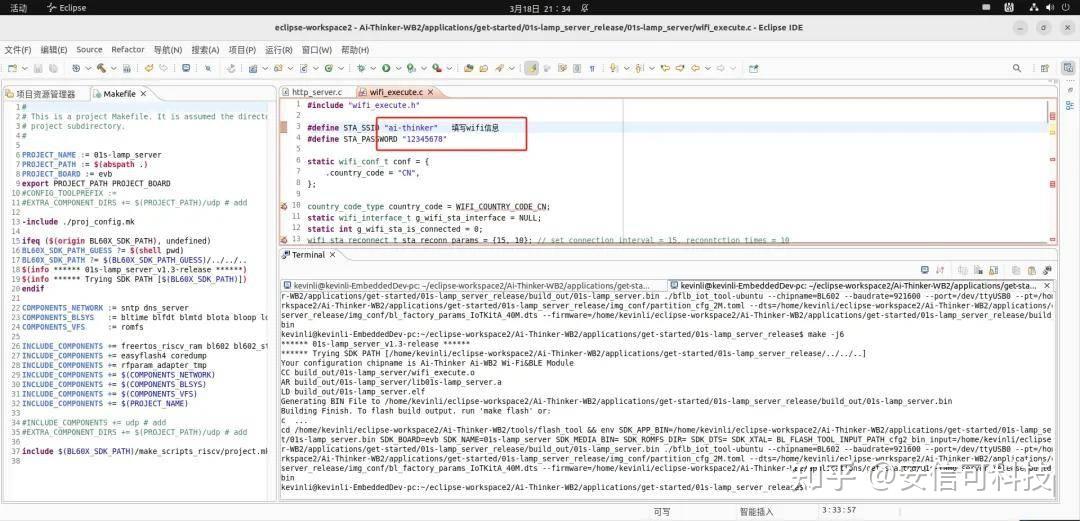1080x521 pixels.
Task: Open the 编辑(E) menu
Action: coord(54,50)
